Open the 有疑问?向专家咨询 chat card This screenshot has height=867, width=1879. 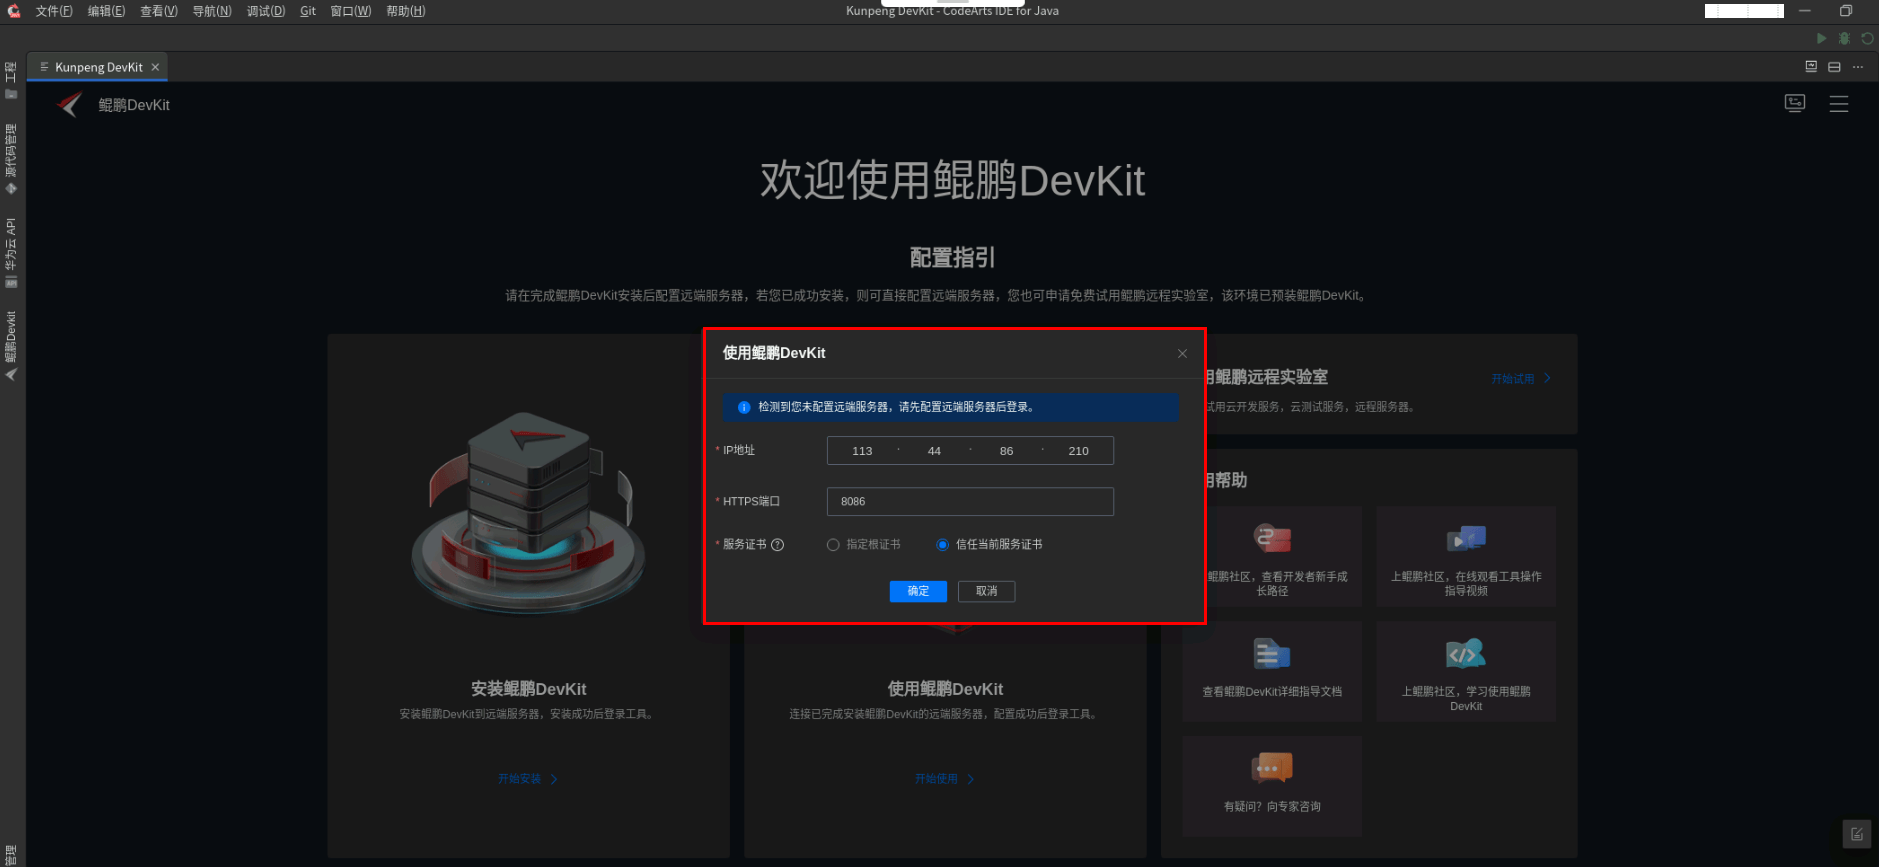(x=1272, y=786)
